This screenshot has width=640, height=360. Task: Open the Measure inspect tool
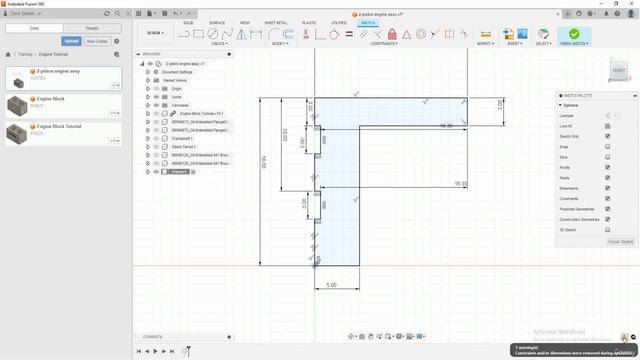pyautogui.click(x=486, y=34)
